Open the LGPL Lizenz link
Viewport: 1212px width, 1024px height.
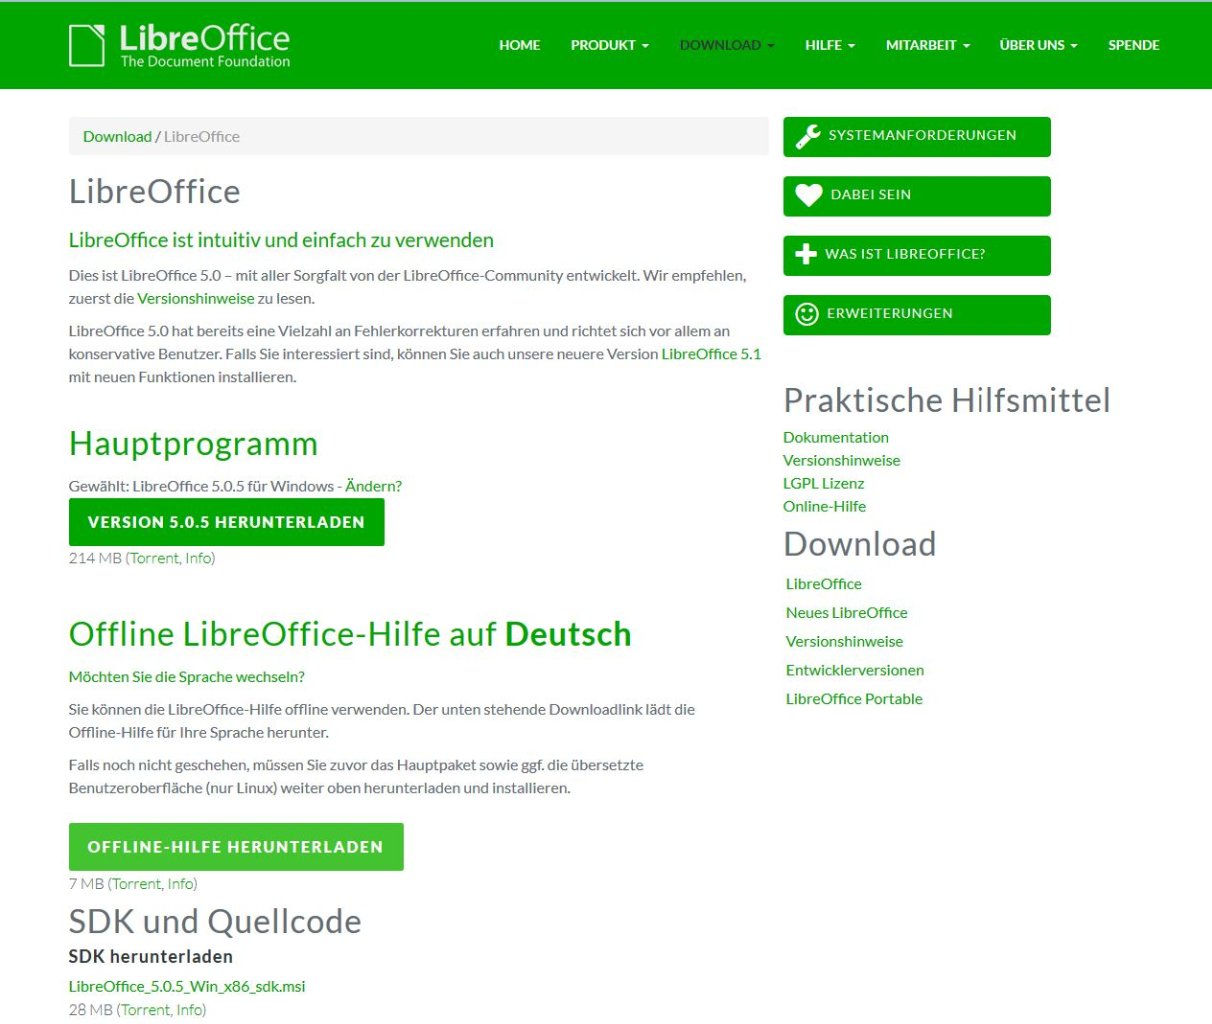[x=824, y=483]
